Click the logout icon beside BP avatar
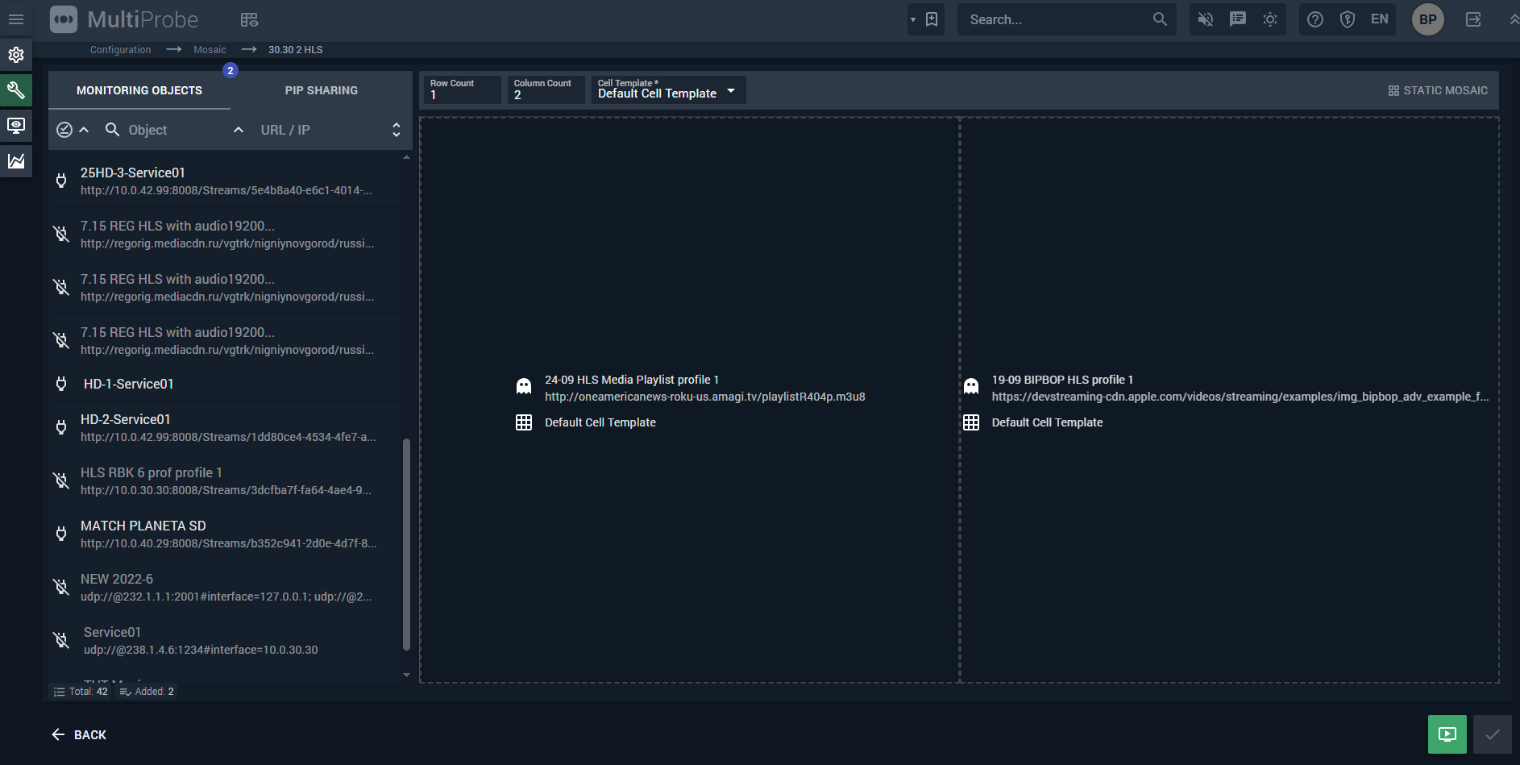The height and width of the screenshot is (765, 1520). pyautogui.click(x=1473, y=19)
